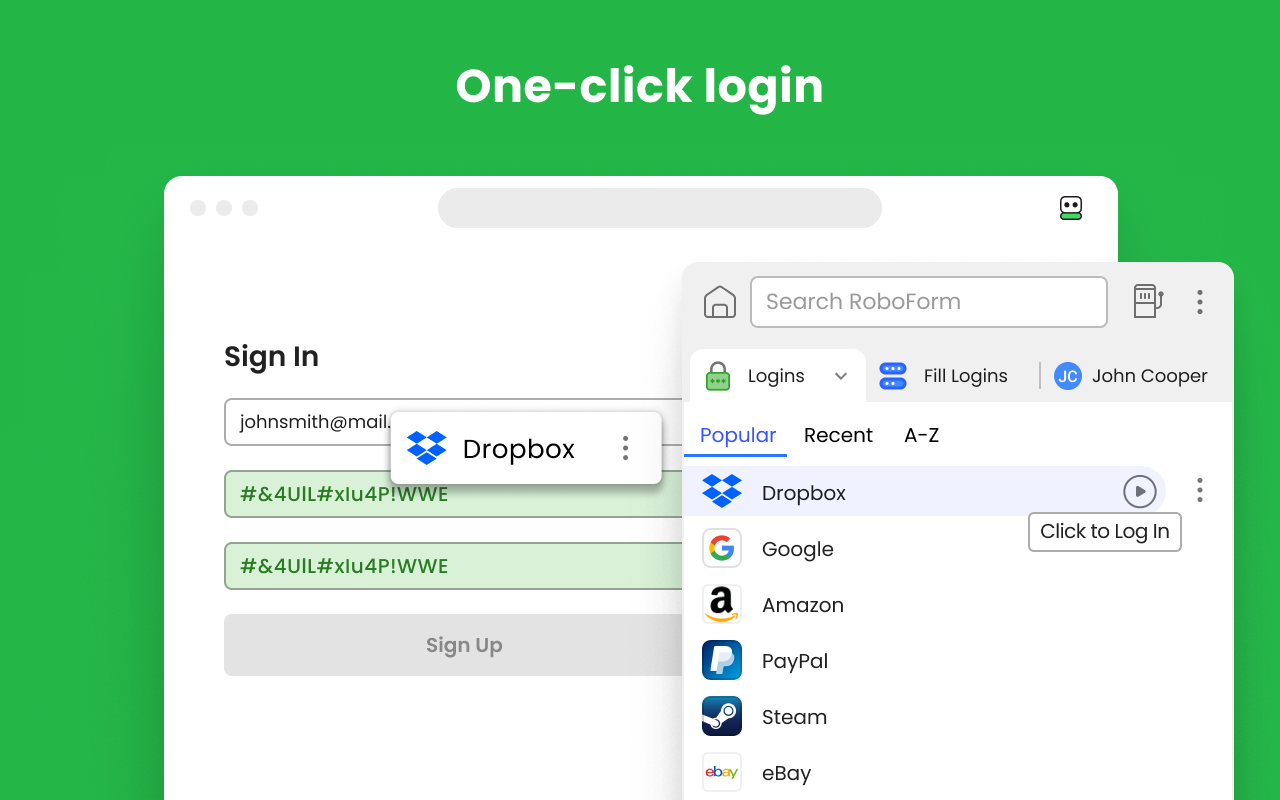The width and height of the screenshot is (1280, 800).
Task: Click the play button on the Dropbox row
Action: tap(1140, 491)
